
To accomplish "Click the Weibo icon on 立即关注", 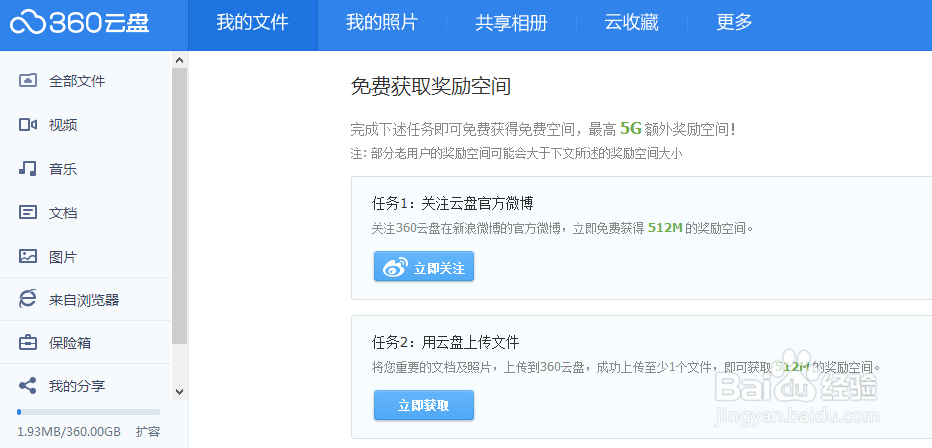I will pos(395,267).
